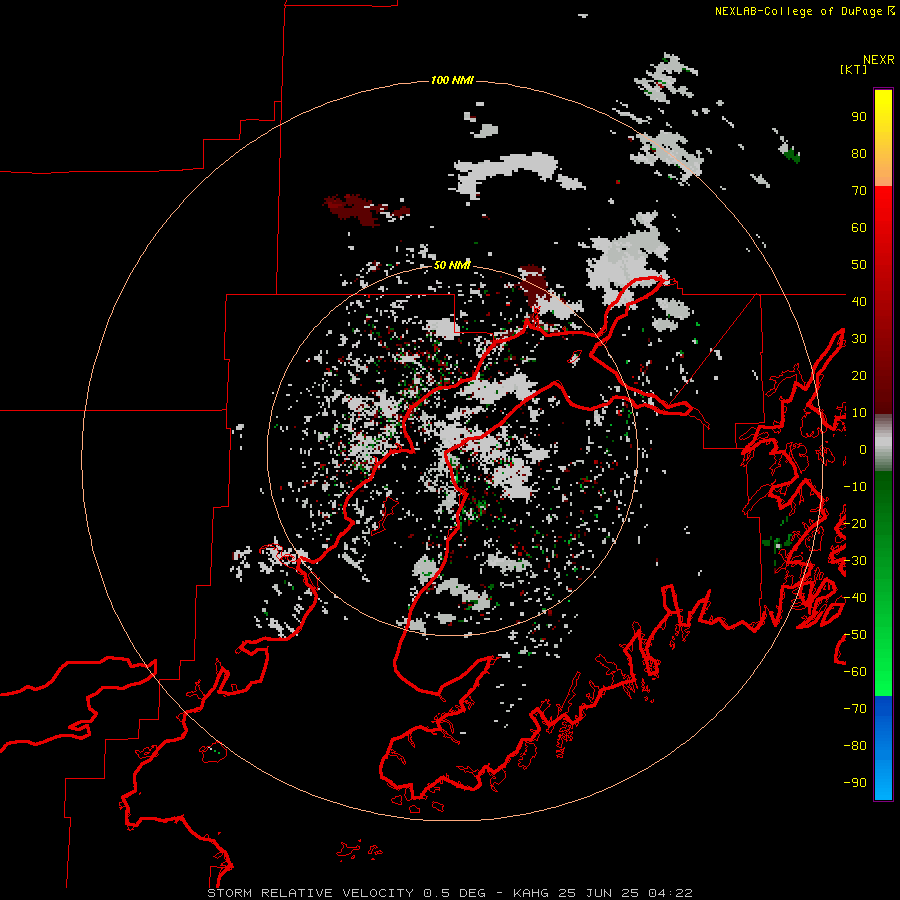Click the 50 NMI range ring label
Viewport: 900px width, 900px height.
(x=452, y=265)
